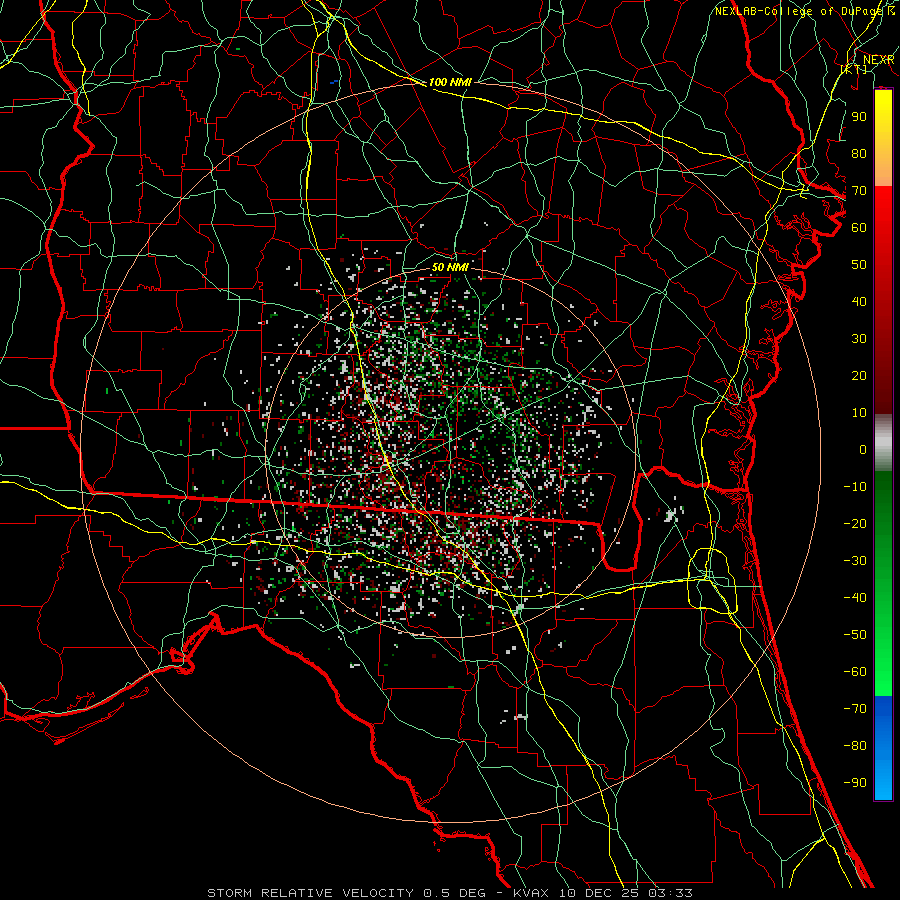Click the 90 value on the color scale
The width and height of the screenshot is (900, 900).
point(859,117)
